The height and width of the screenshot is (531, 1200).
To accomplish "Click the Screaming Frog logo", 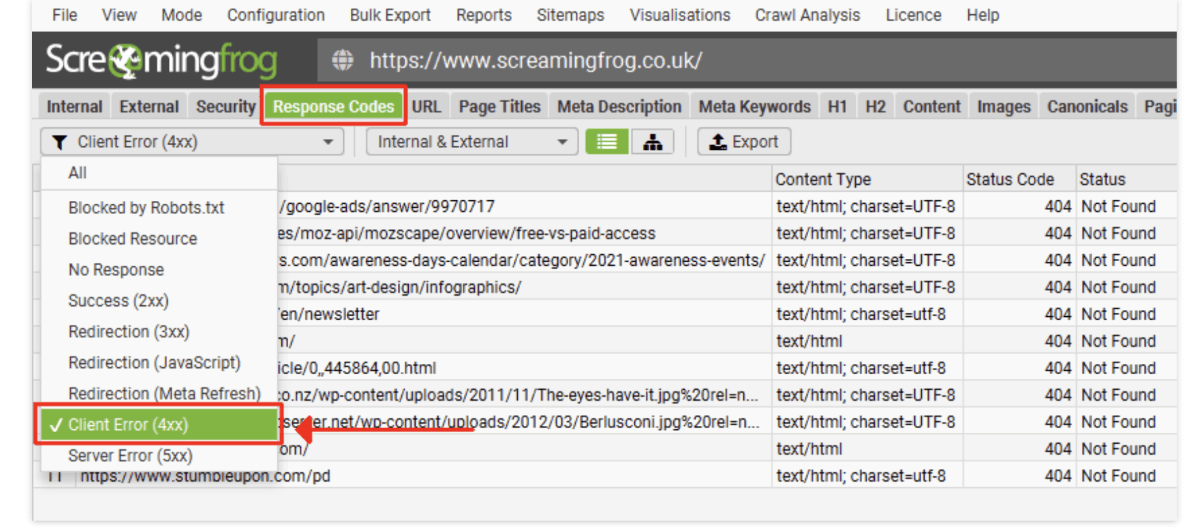I will [x=161, y=61].
